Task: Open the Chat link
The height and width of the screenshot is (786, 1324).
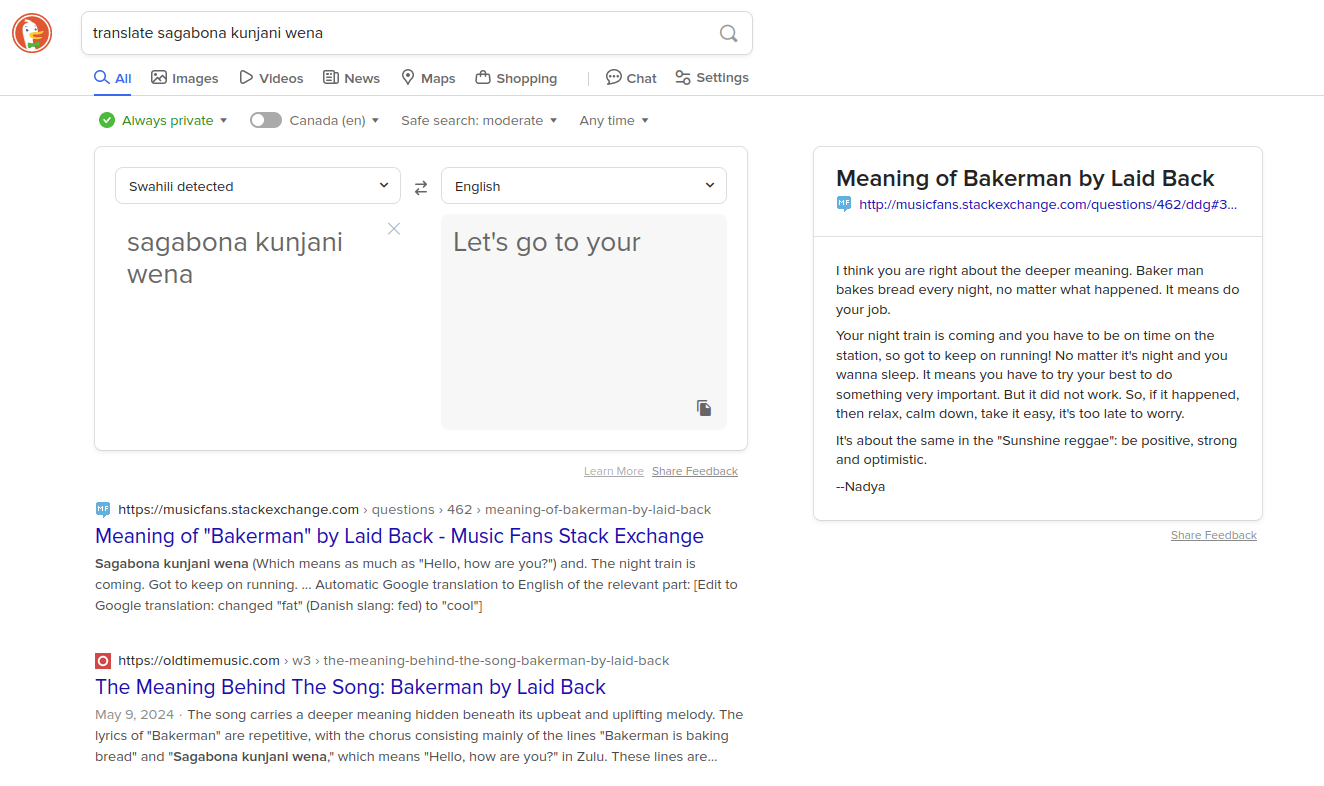Action: pyautogui.click(x=631, y=78)
